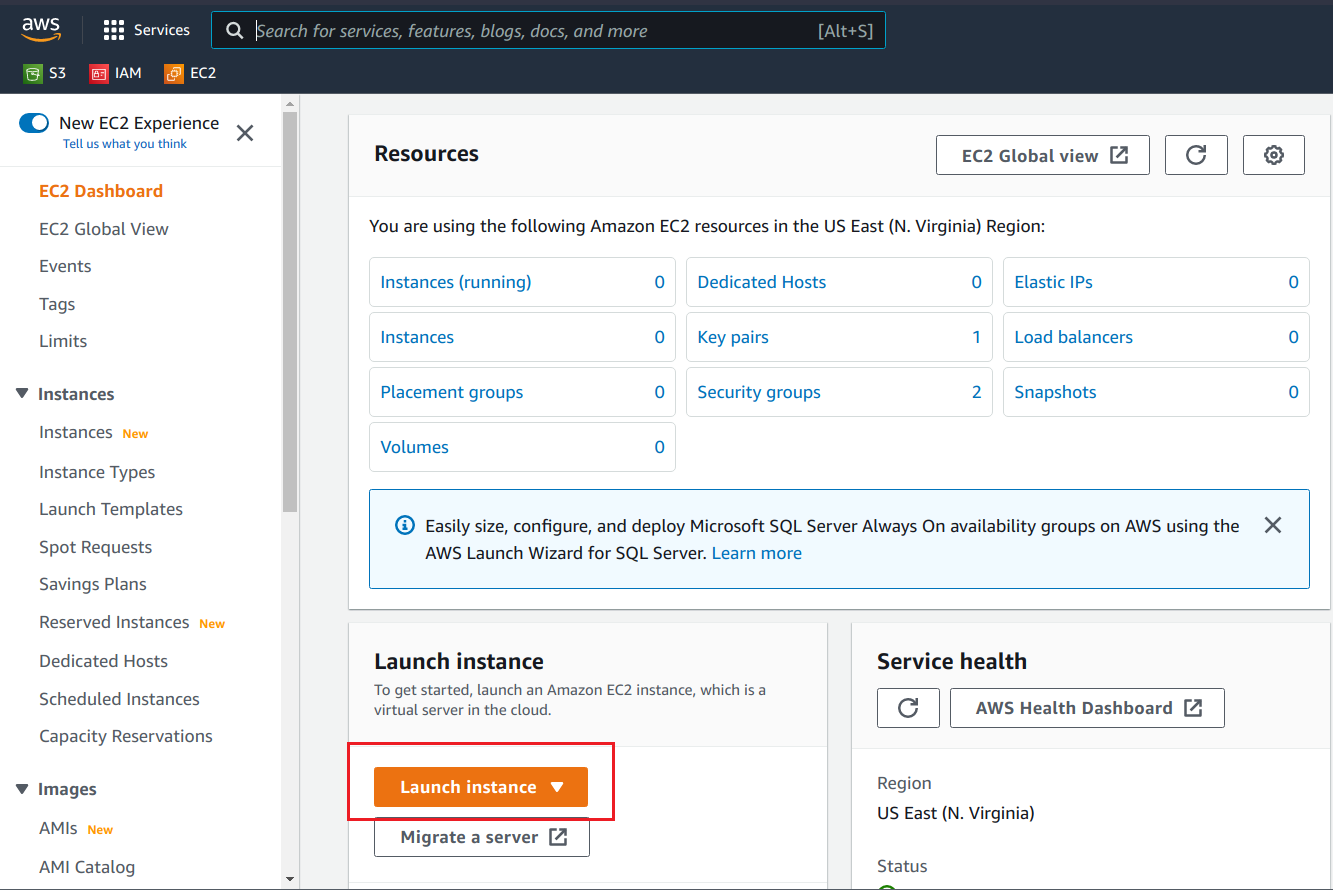The height and width of the screenshot is (890, 1333).
Task: Select EC2 Dashboard in sidebar
Action: coord(101,191)
